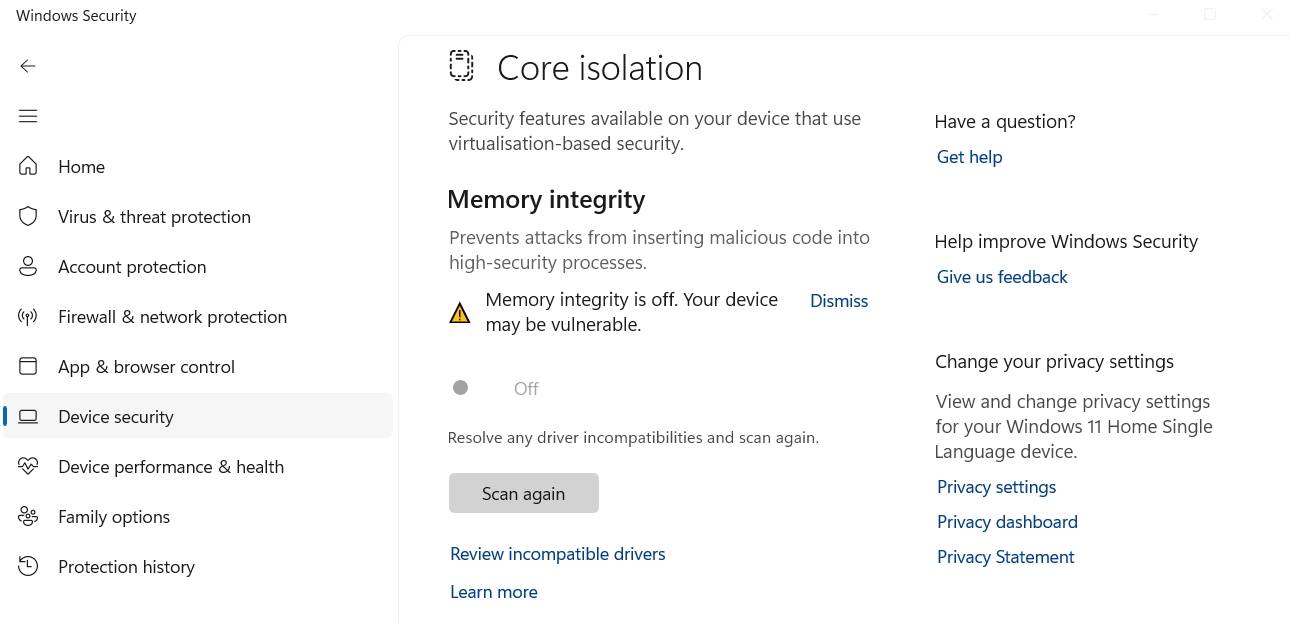Screen dimensions: 1290x623
Task: Open the Get help link
Action: 969,157
